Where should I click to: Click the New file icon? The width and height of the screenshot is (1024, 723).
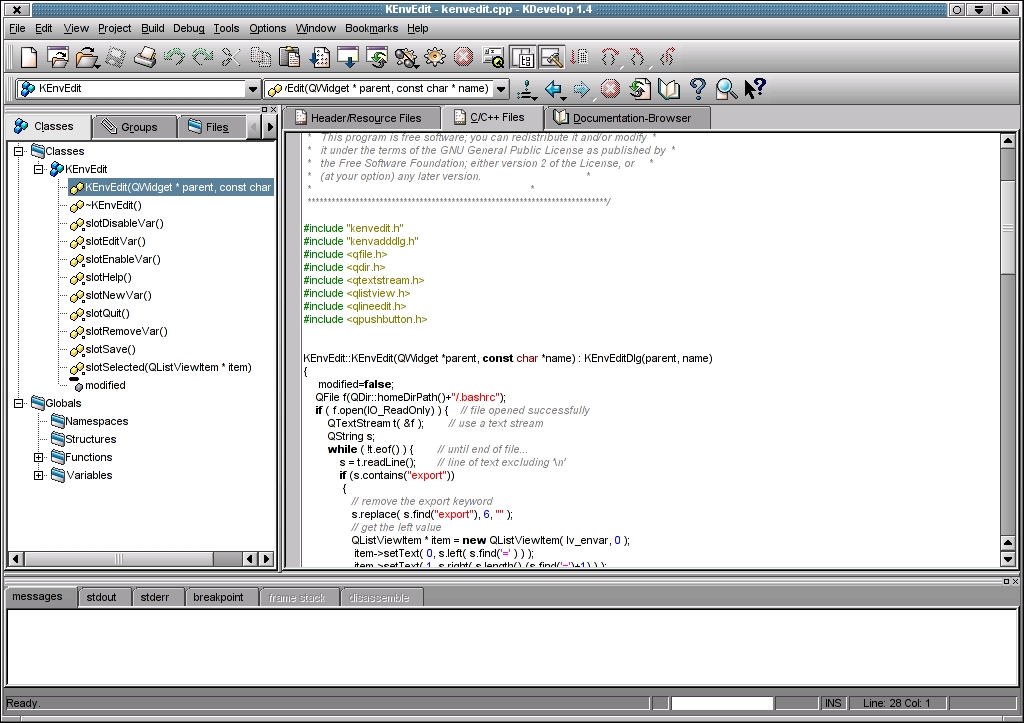point(29,57)
